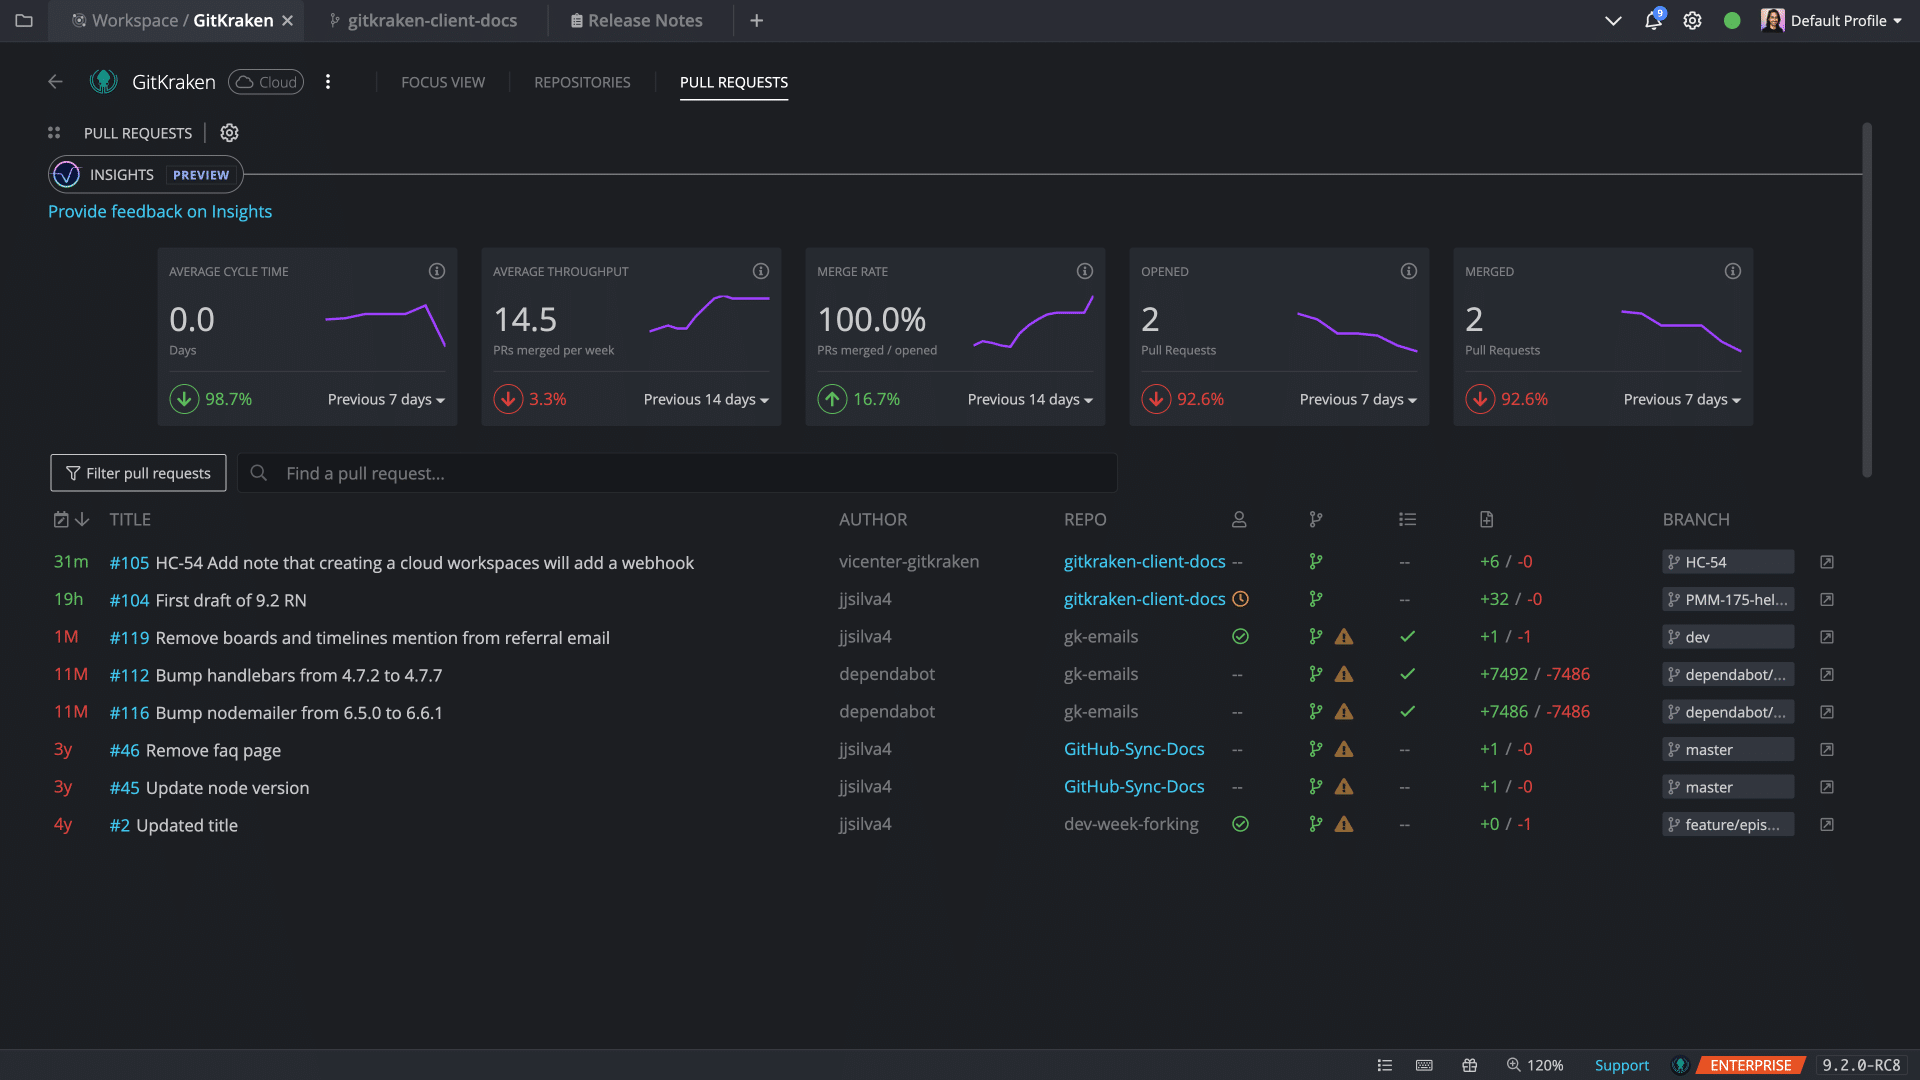Click the TITLE column header
This screenshot has height=1080, width=1920.
(130, 519)
